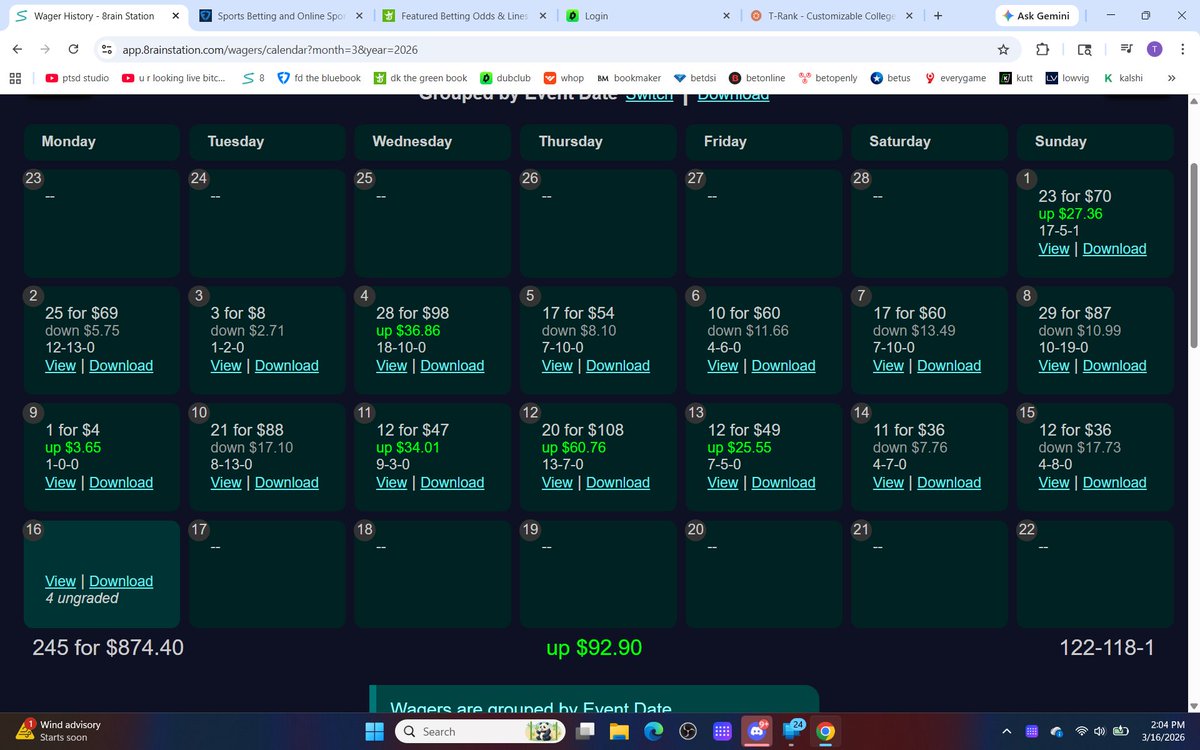Open the volume control in system tray

point(1100,732)
